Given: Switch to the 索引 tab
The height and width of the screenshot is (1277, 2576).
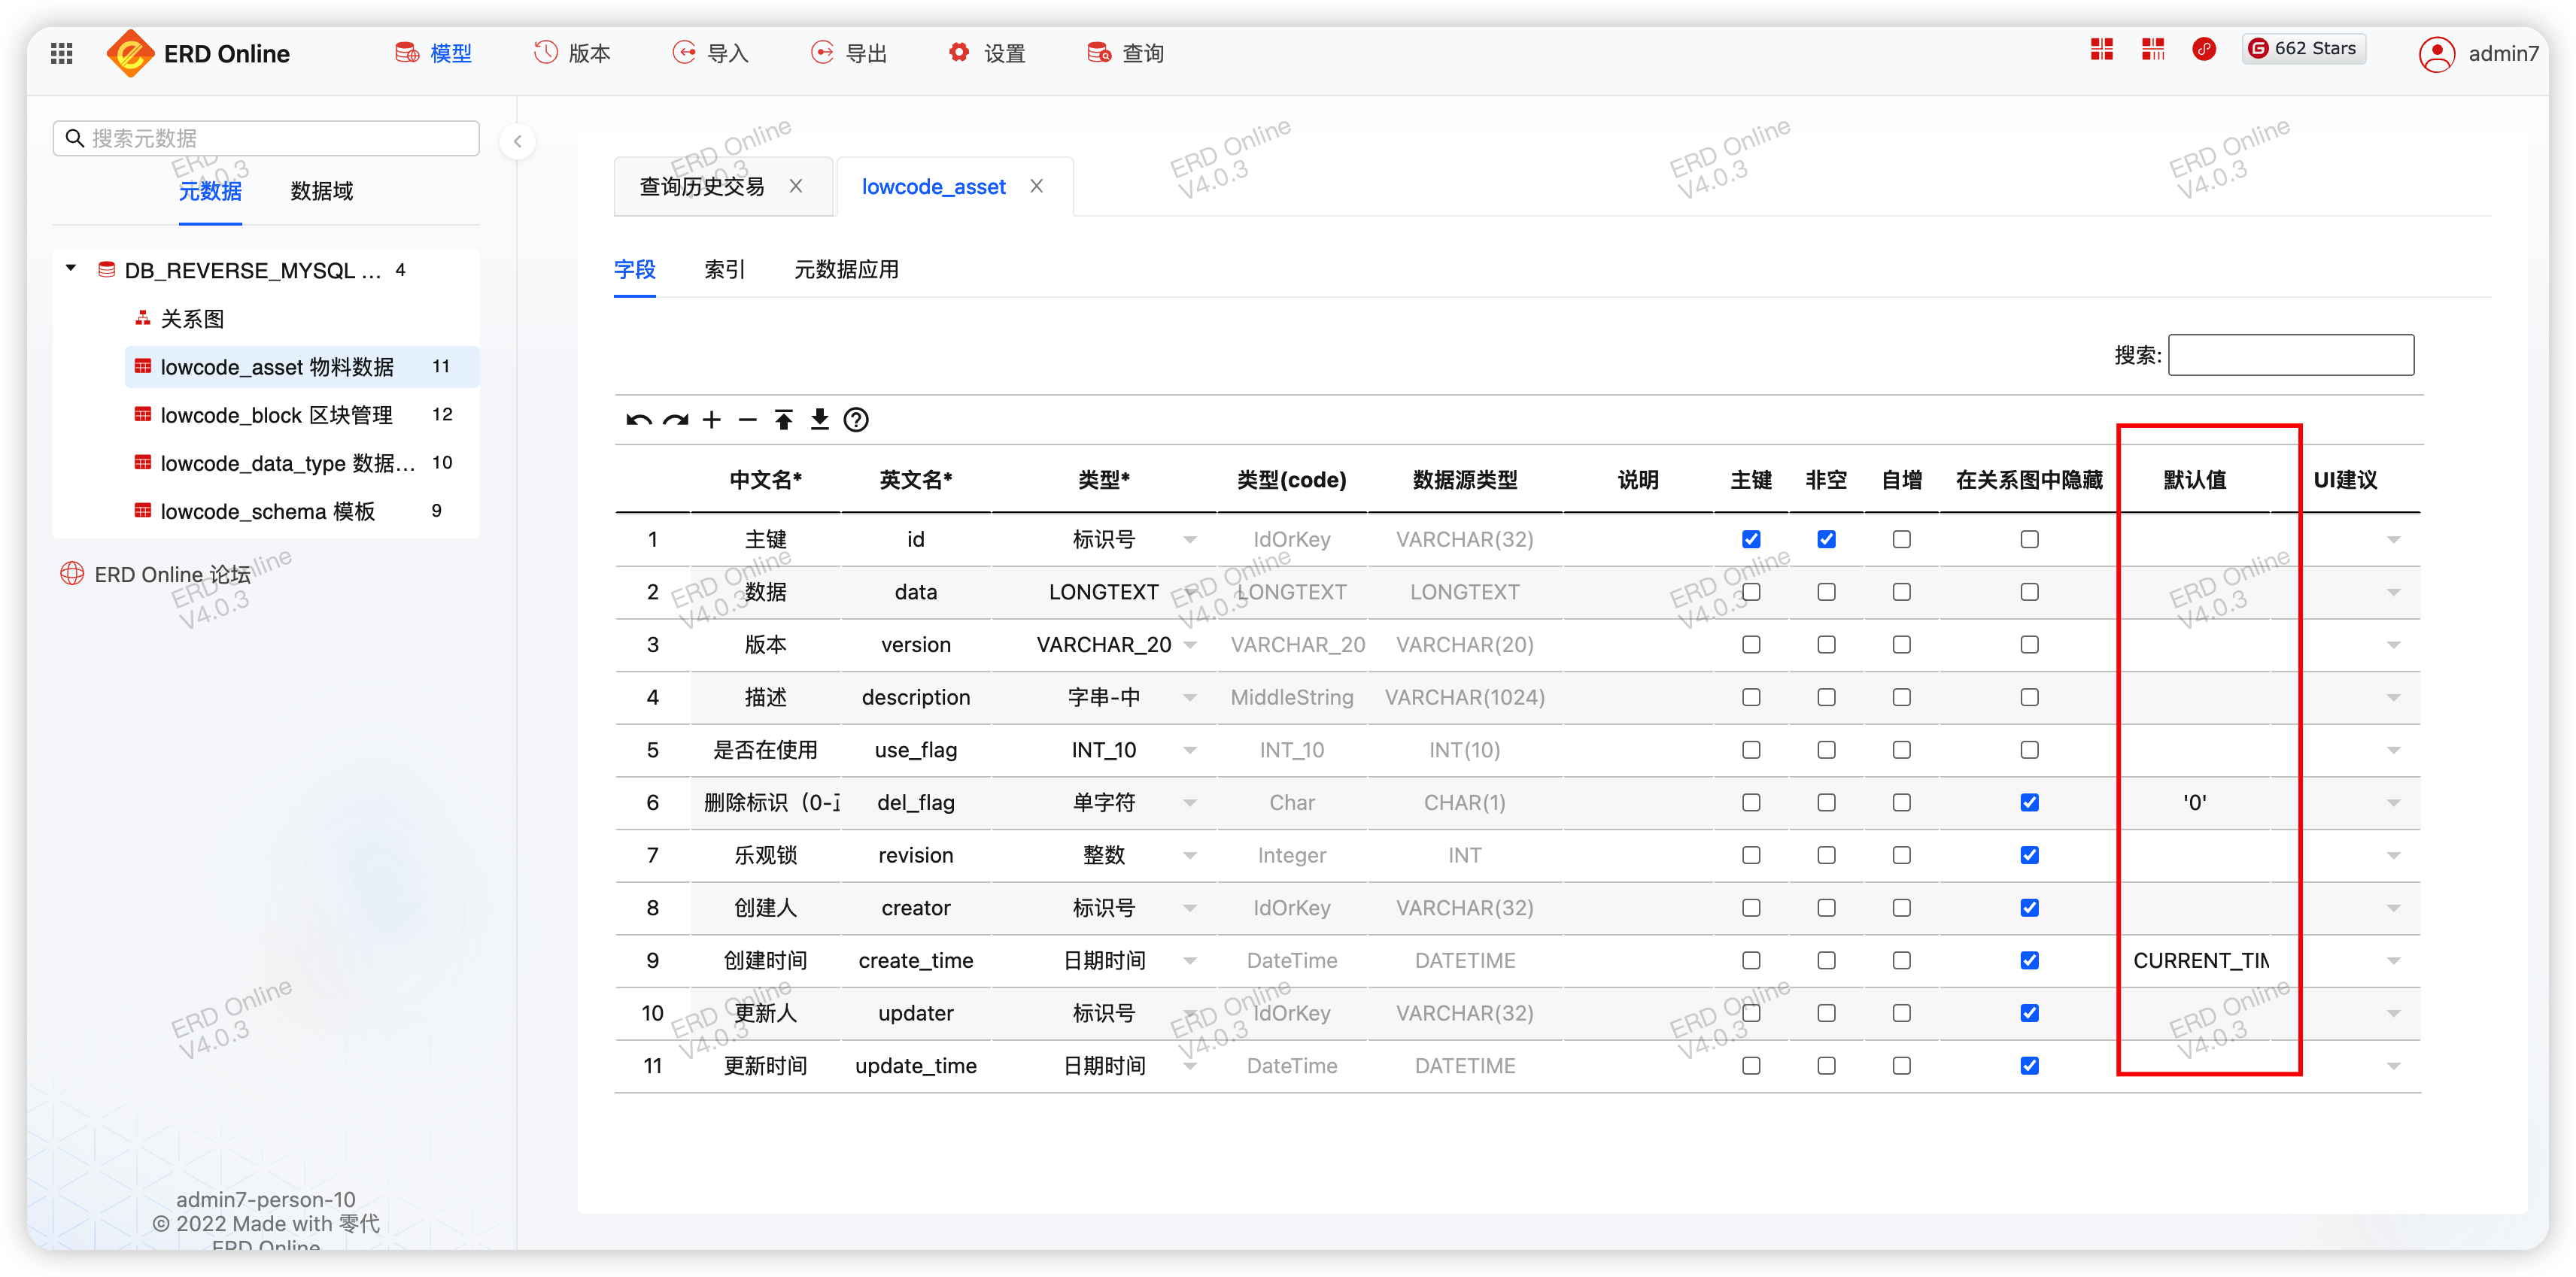Looking at the screenshot, I should [x=724, y=269].
